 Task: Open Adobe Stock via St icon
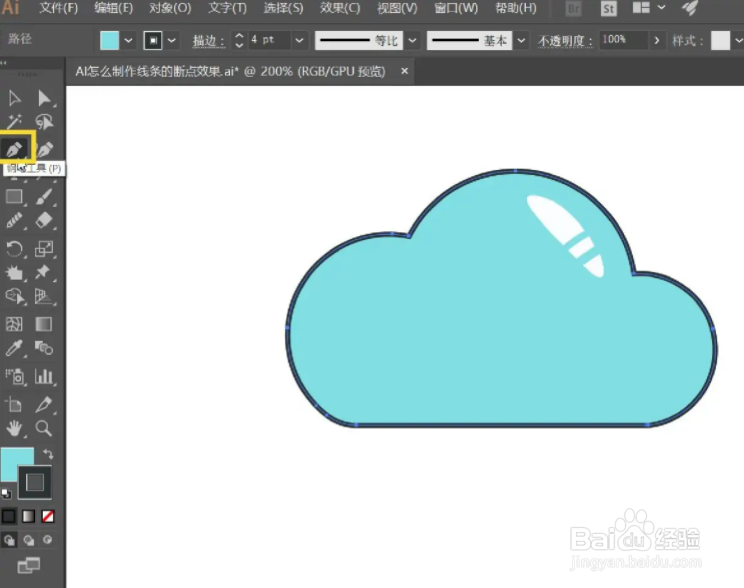(x=609, y=9)
